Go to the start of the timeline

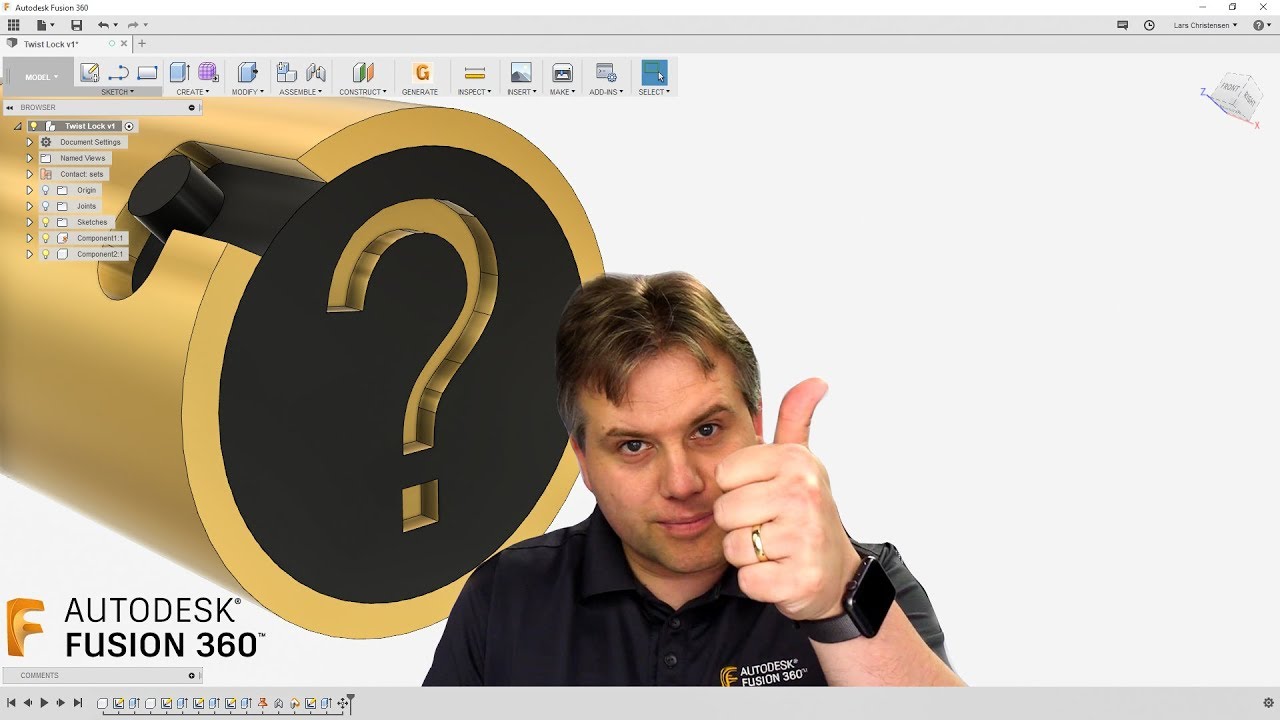click(11, 704)
